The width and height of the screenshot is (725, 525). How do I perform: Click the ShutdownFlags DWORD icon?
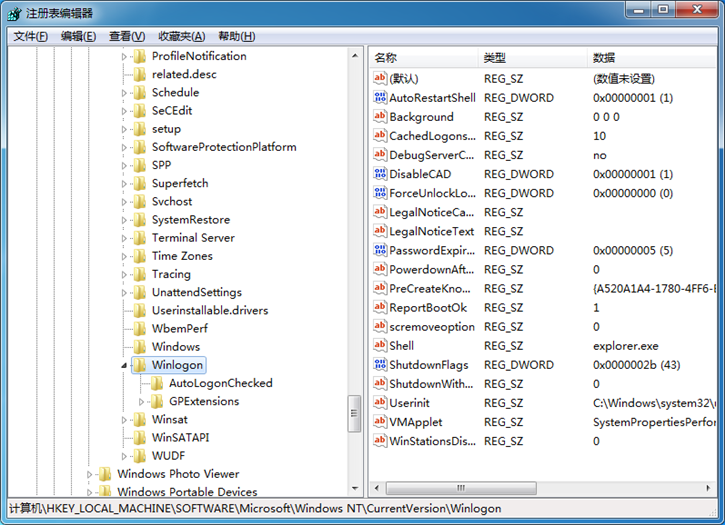pyautogui.click(x=379, y=365)
